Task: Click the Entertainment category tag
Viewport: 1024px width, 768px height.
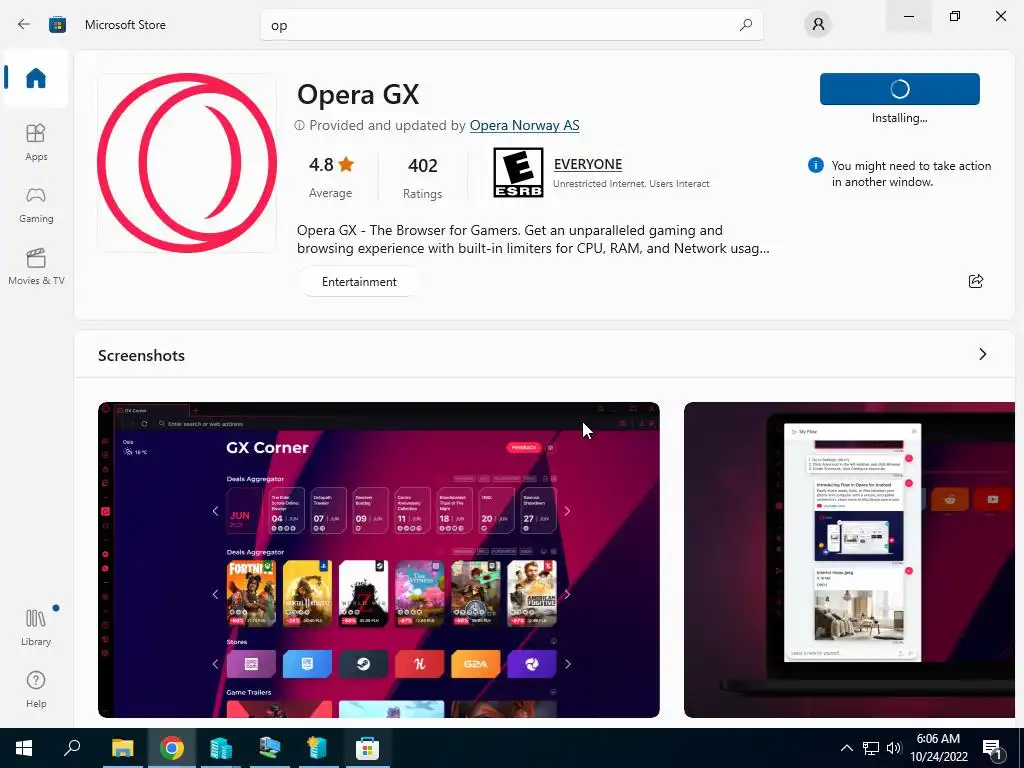Action: 359,281
